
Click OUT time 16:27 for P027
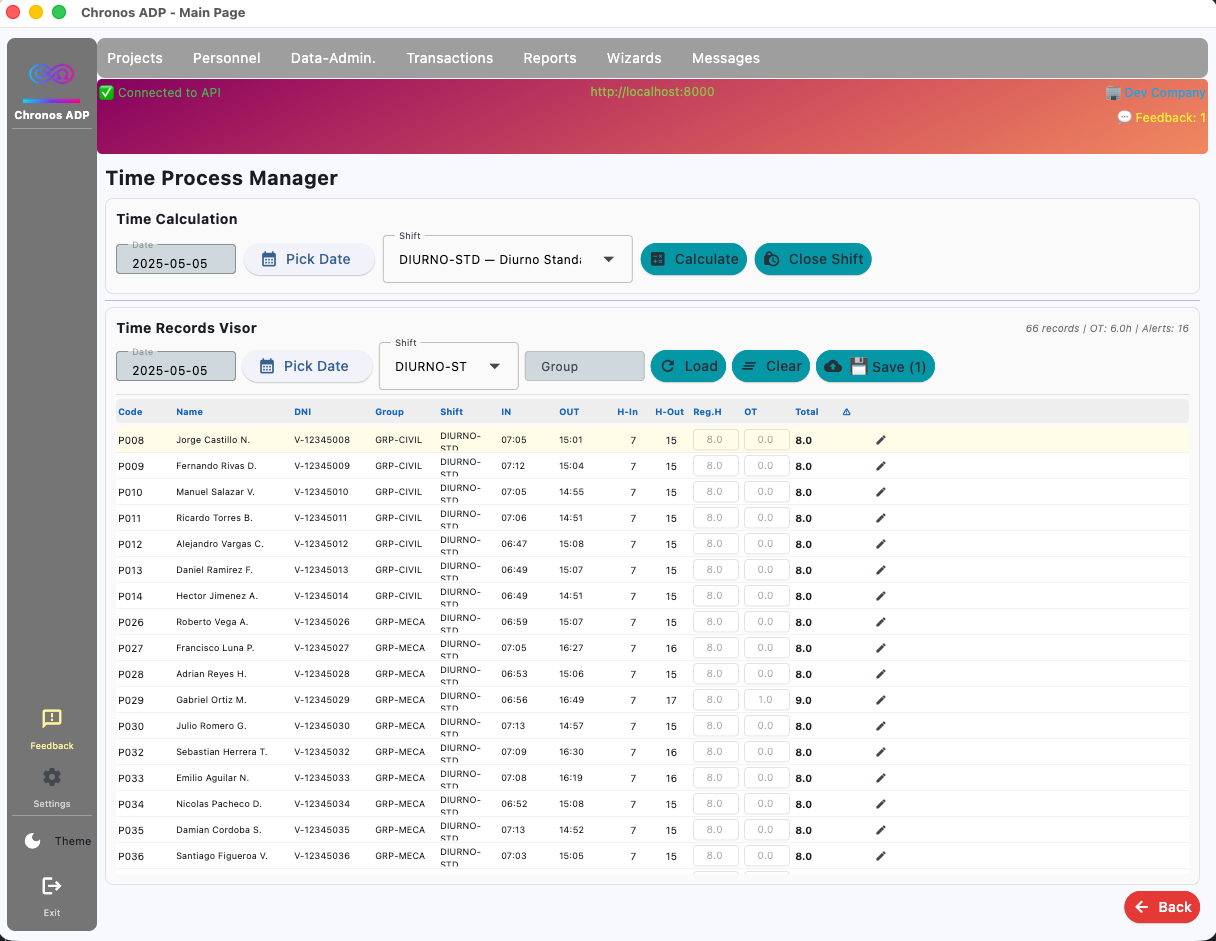(x=571, y=648)
